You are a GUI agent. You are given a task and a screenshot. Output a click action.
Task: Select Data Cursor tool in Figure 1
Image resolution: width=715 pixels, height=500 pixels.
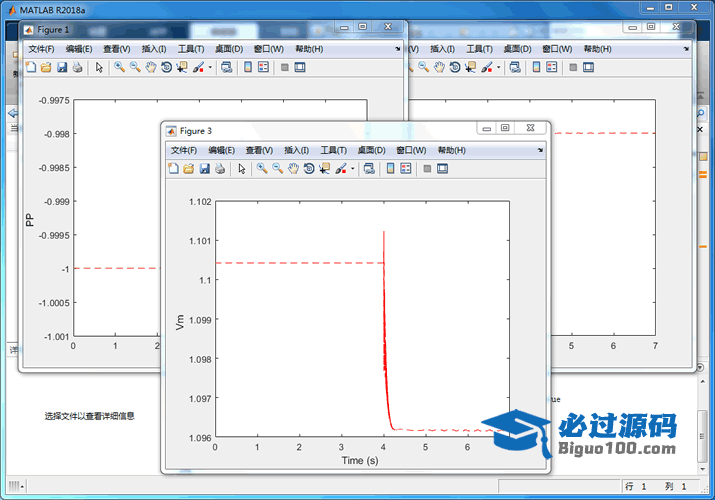point(182,67)
